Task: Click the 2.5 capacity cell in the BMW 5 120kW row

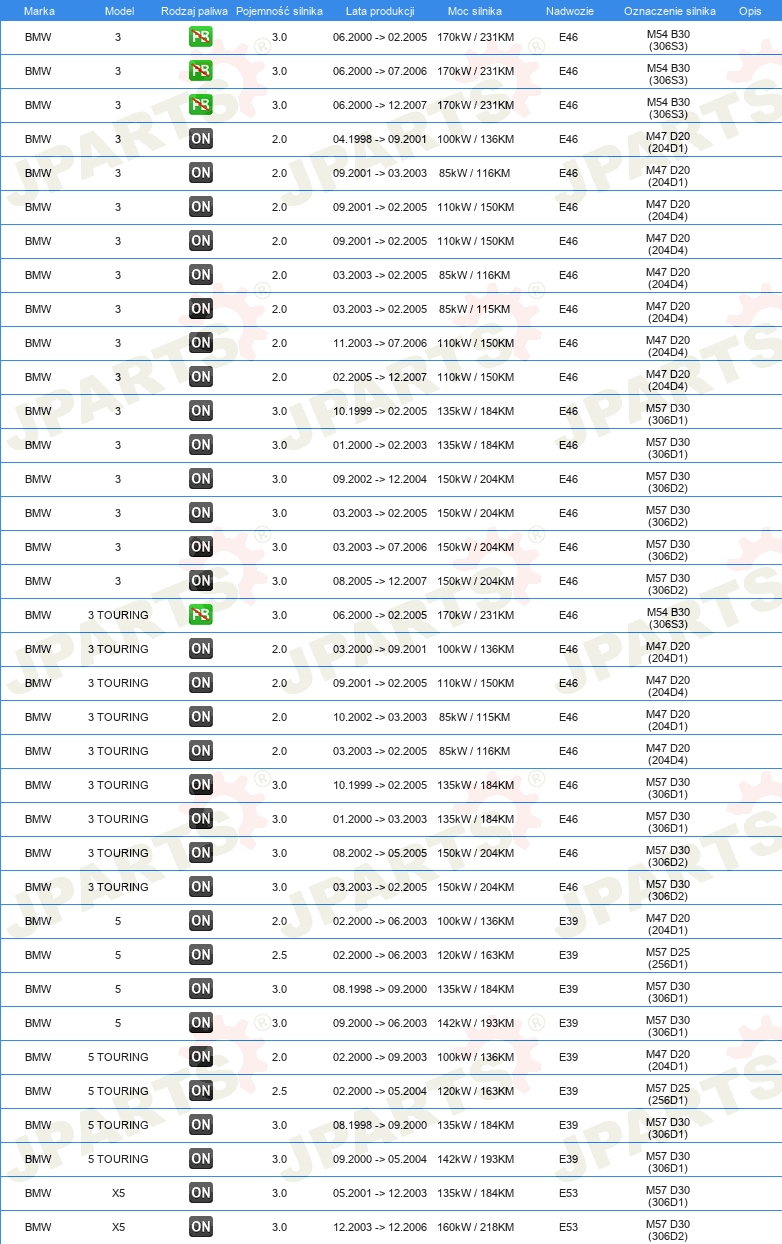Action: click(279, 955)
